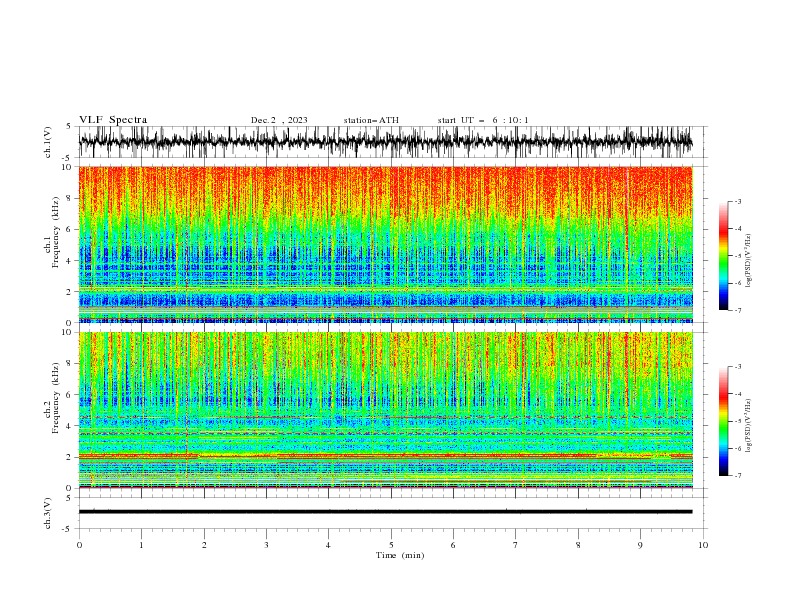Viewport: 792px width, 612px height.
Task: Click the lower "log(PSD)(V²/Hz)" color bar label
Action: [749, 426]
